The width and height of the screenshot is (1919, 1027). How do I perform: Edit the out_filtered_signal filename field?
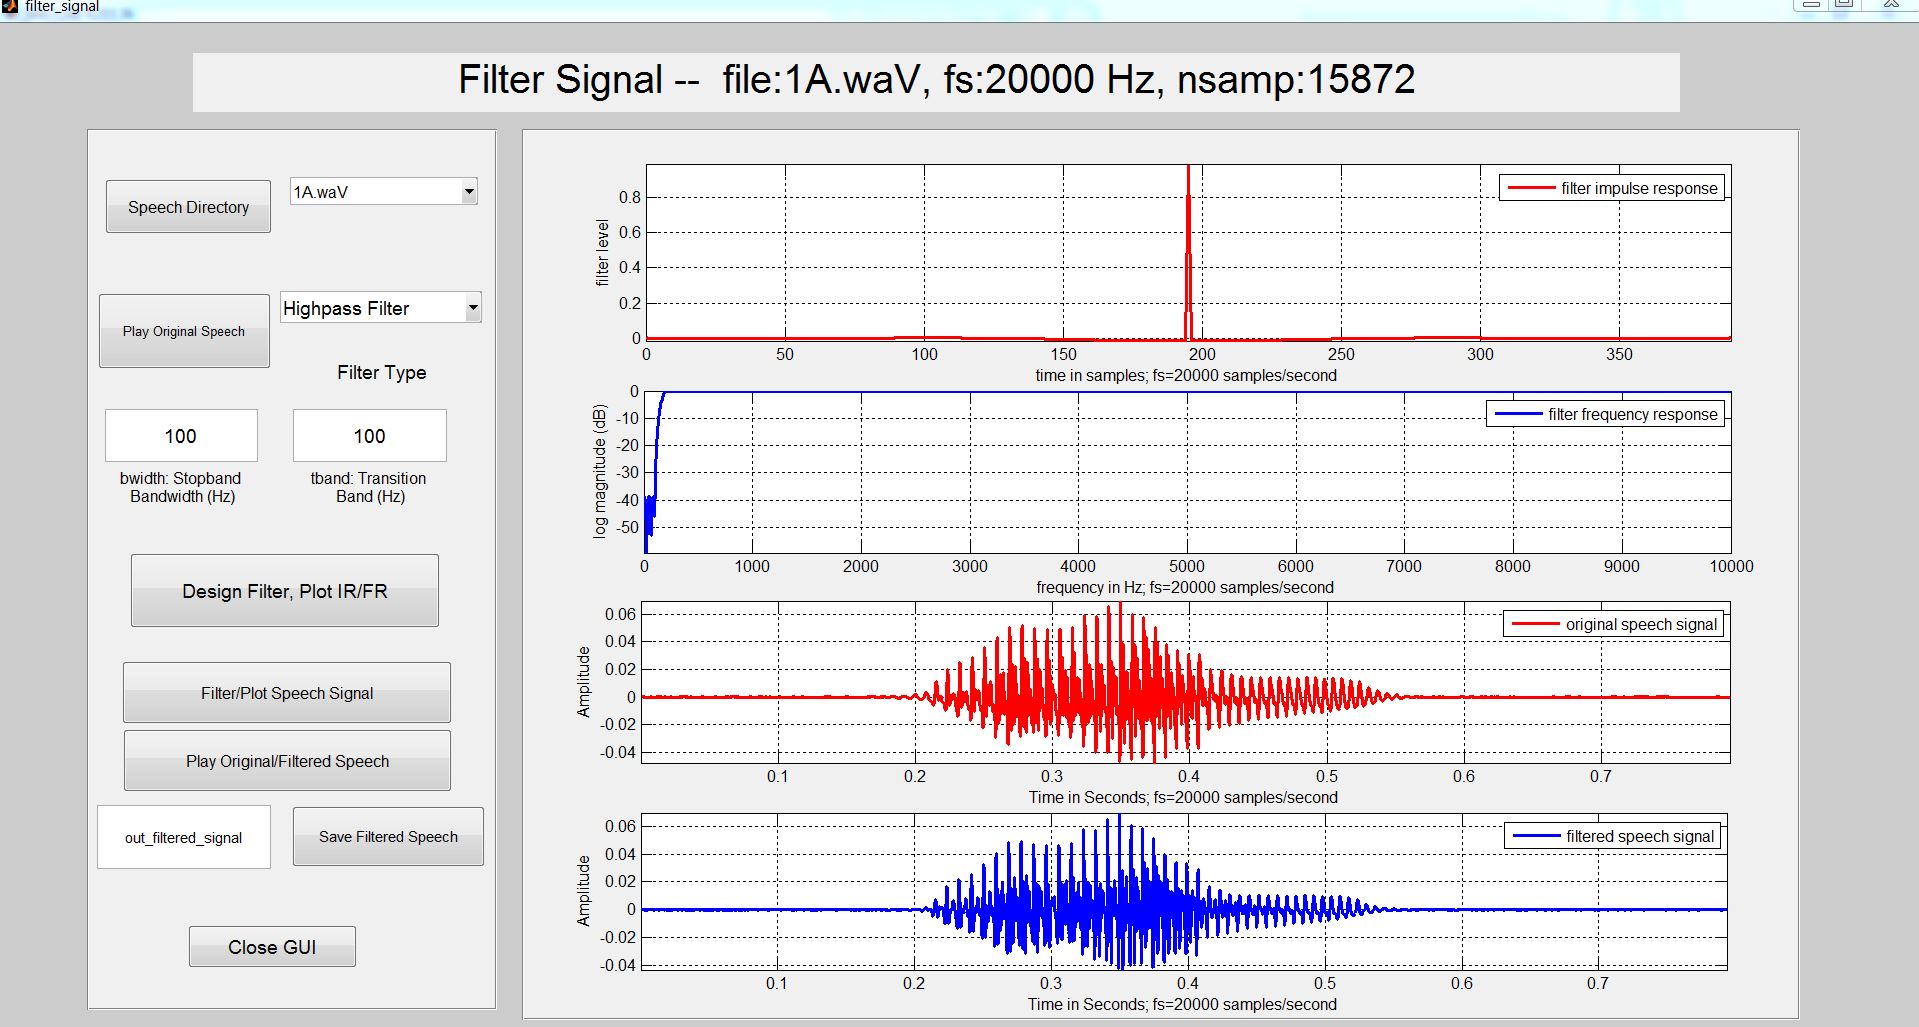tap(184, 838)
